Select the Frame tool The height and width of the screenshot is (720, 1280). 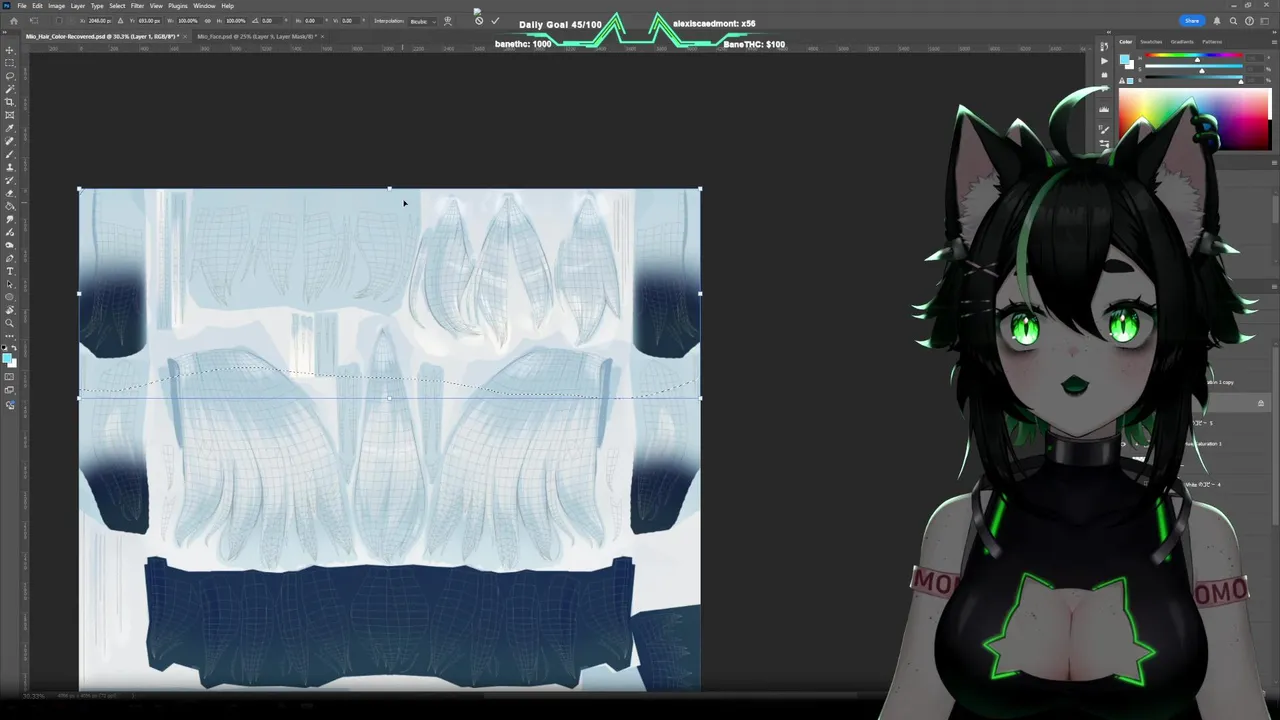tap(10, 115)
